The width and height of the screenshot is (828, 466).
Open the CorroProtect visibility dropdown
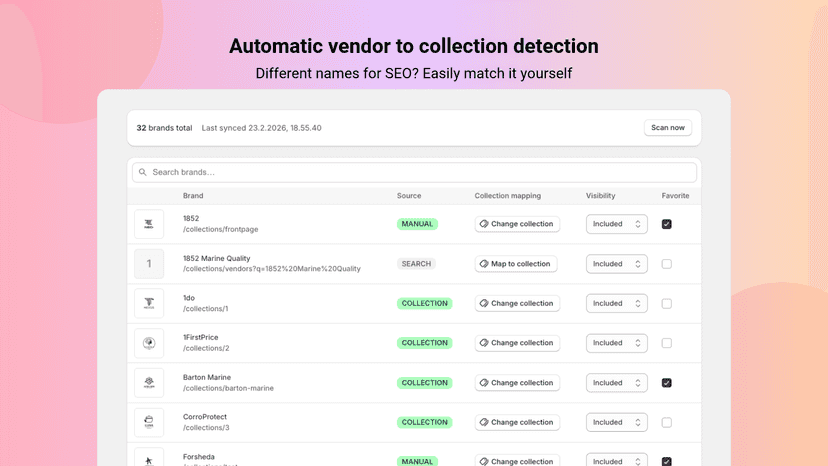click(x=616, y=422)
